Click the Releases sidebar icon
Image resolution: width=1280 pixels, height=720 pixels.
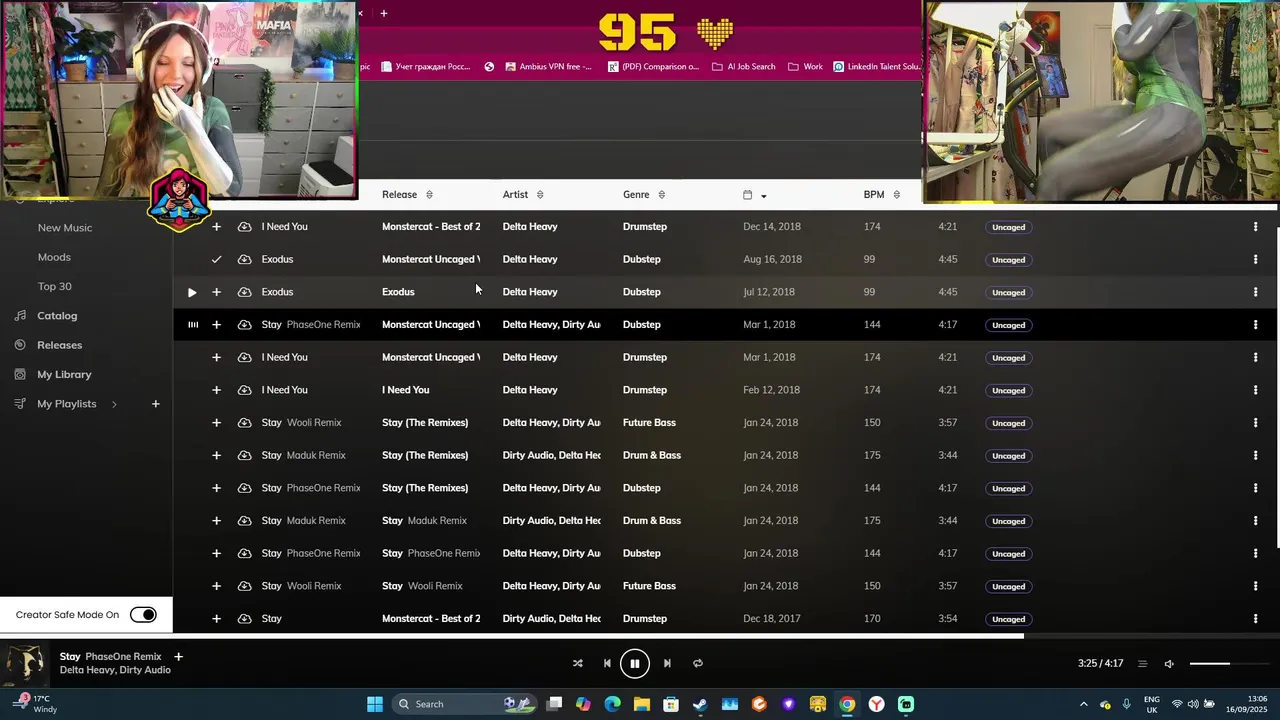(19, 345)
